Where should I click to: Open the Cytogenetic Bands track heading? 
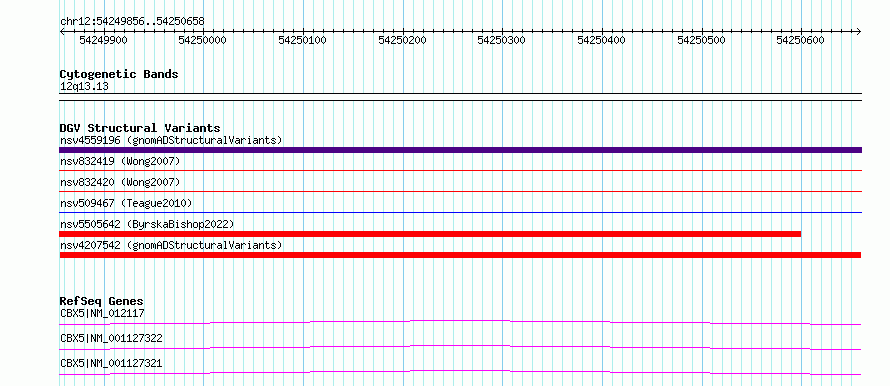[x=119, y=74]
